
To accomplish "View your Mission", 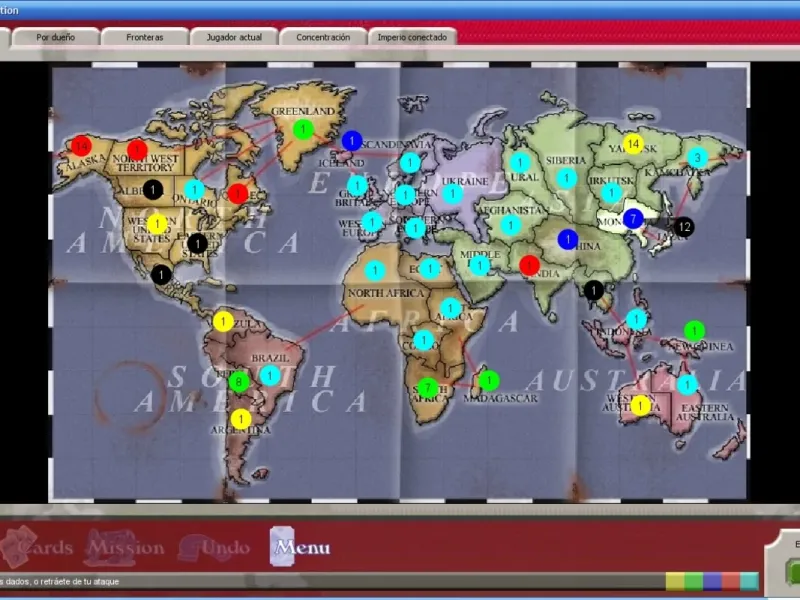I will [x=124, y=547].
